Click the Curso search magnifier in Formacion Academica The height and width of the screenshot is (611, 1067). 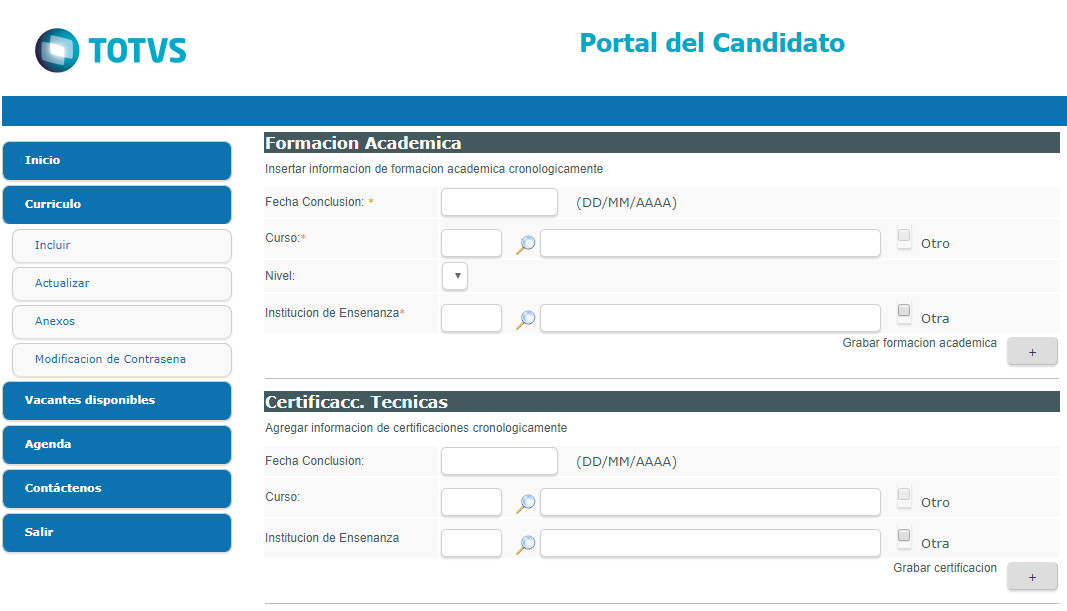[x=525, y=244]
